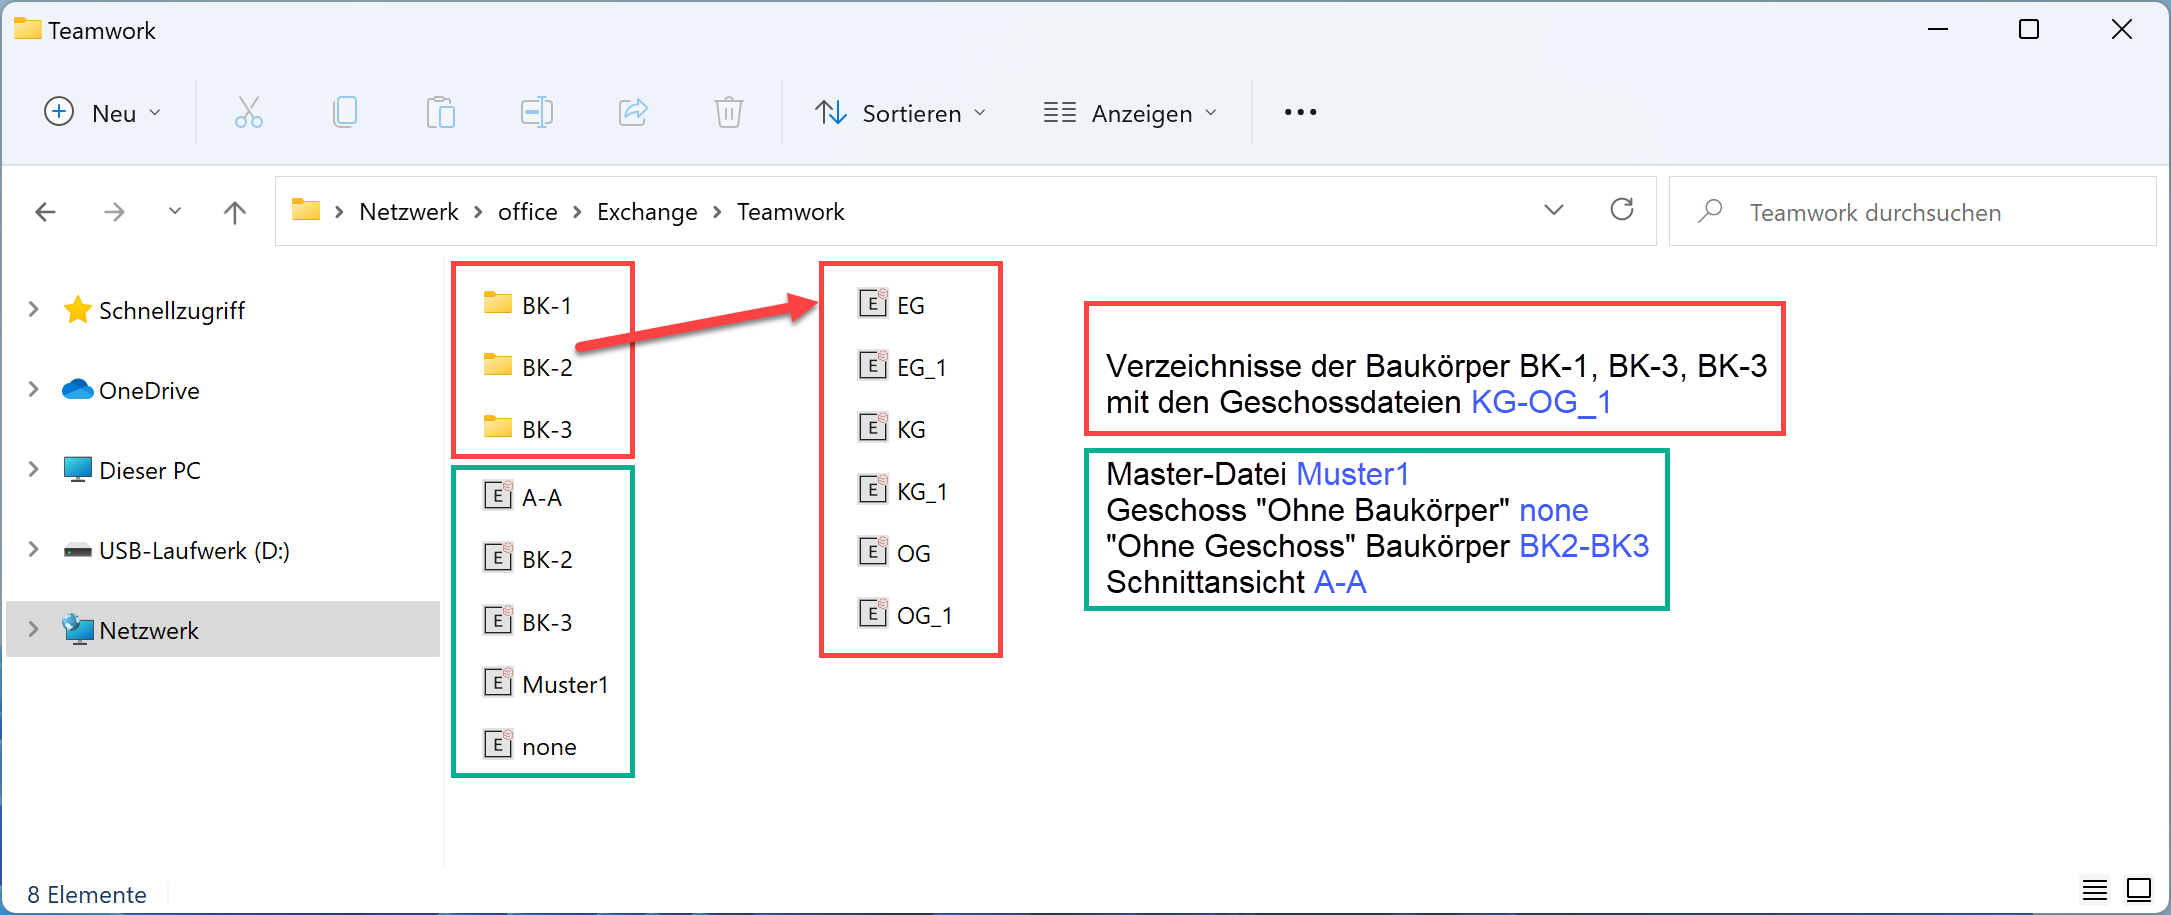Screen dimensions: 2171x915
Task: Click the Refresh icon next to the address bar
Action: 1622,211
